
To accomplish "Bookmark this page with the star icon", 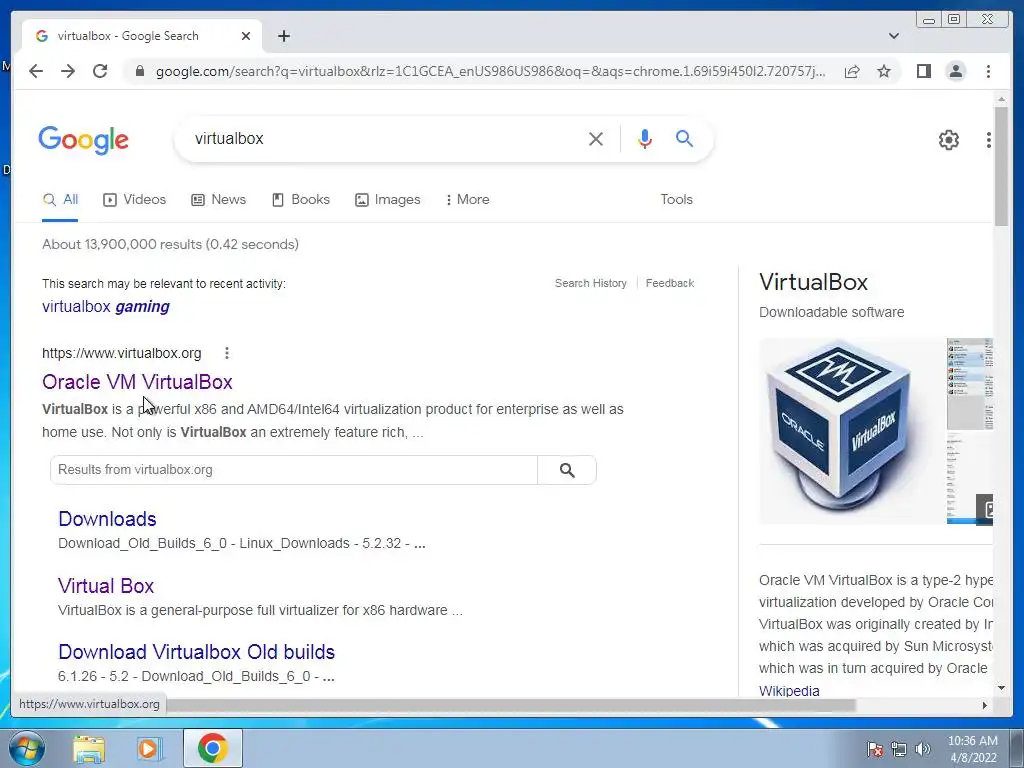I will click(x=884, y=71).
